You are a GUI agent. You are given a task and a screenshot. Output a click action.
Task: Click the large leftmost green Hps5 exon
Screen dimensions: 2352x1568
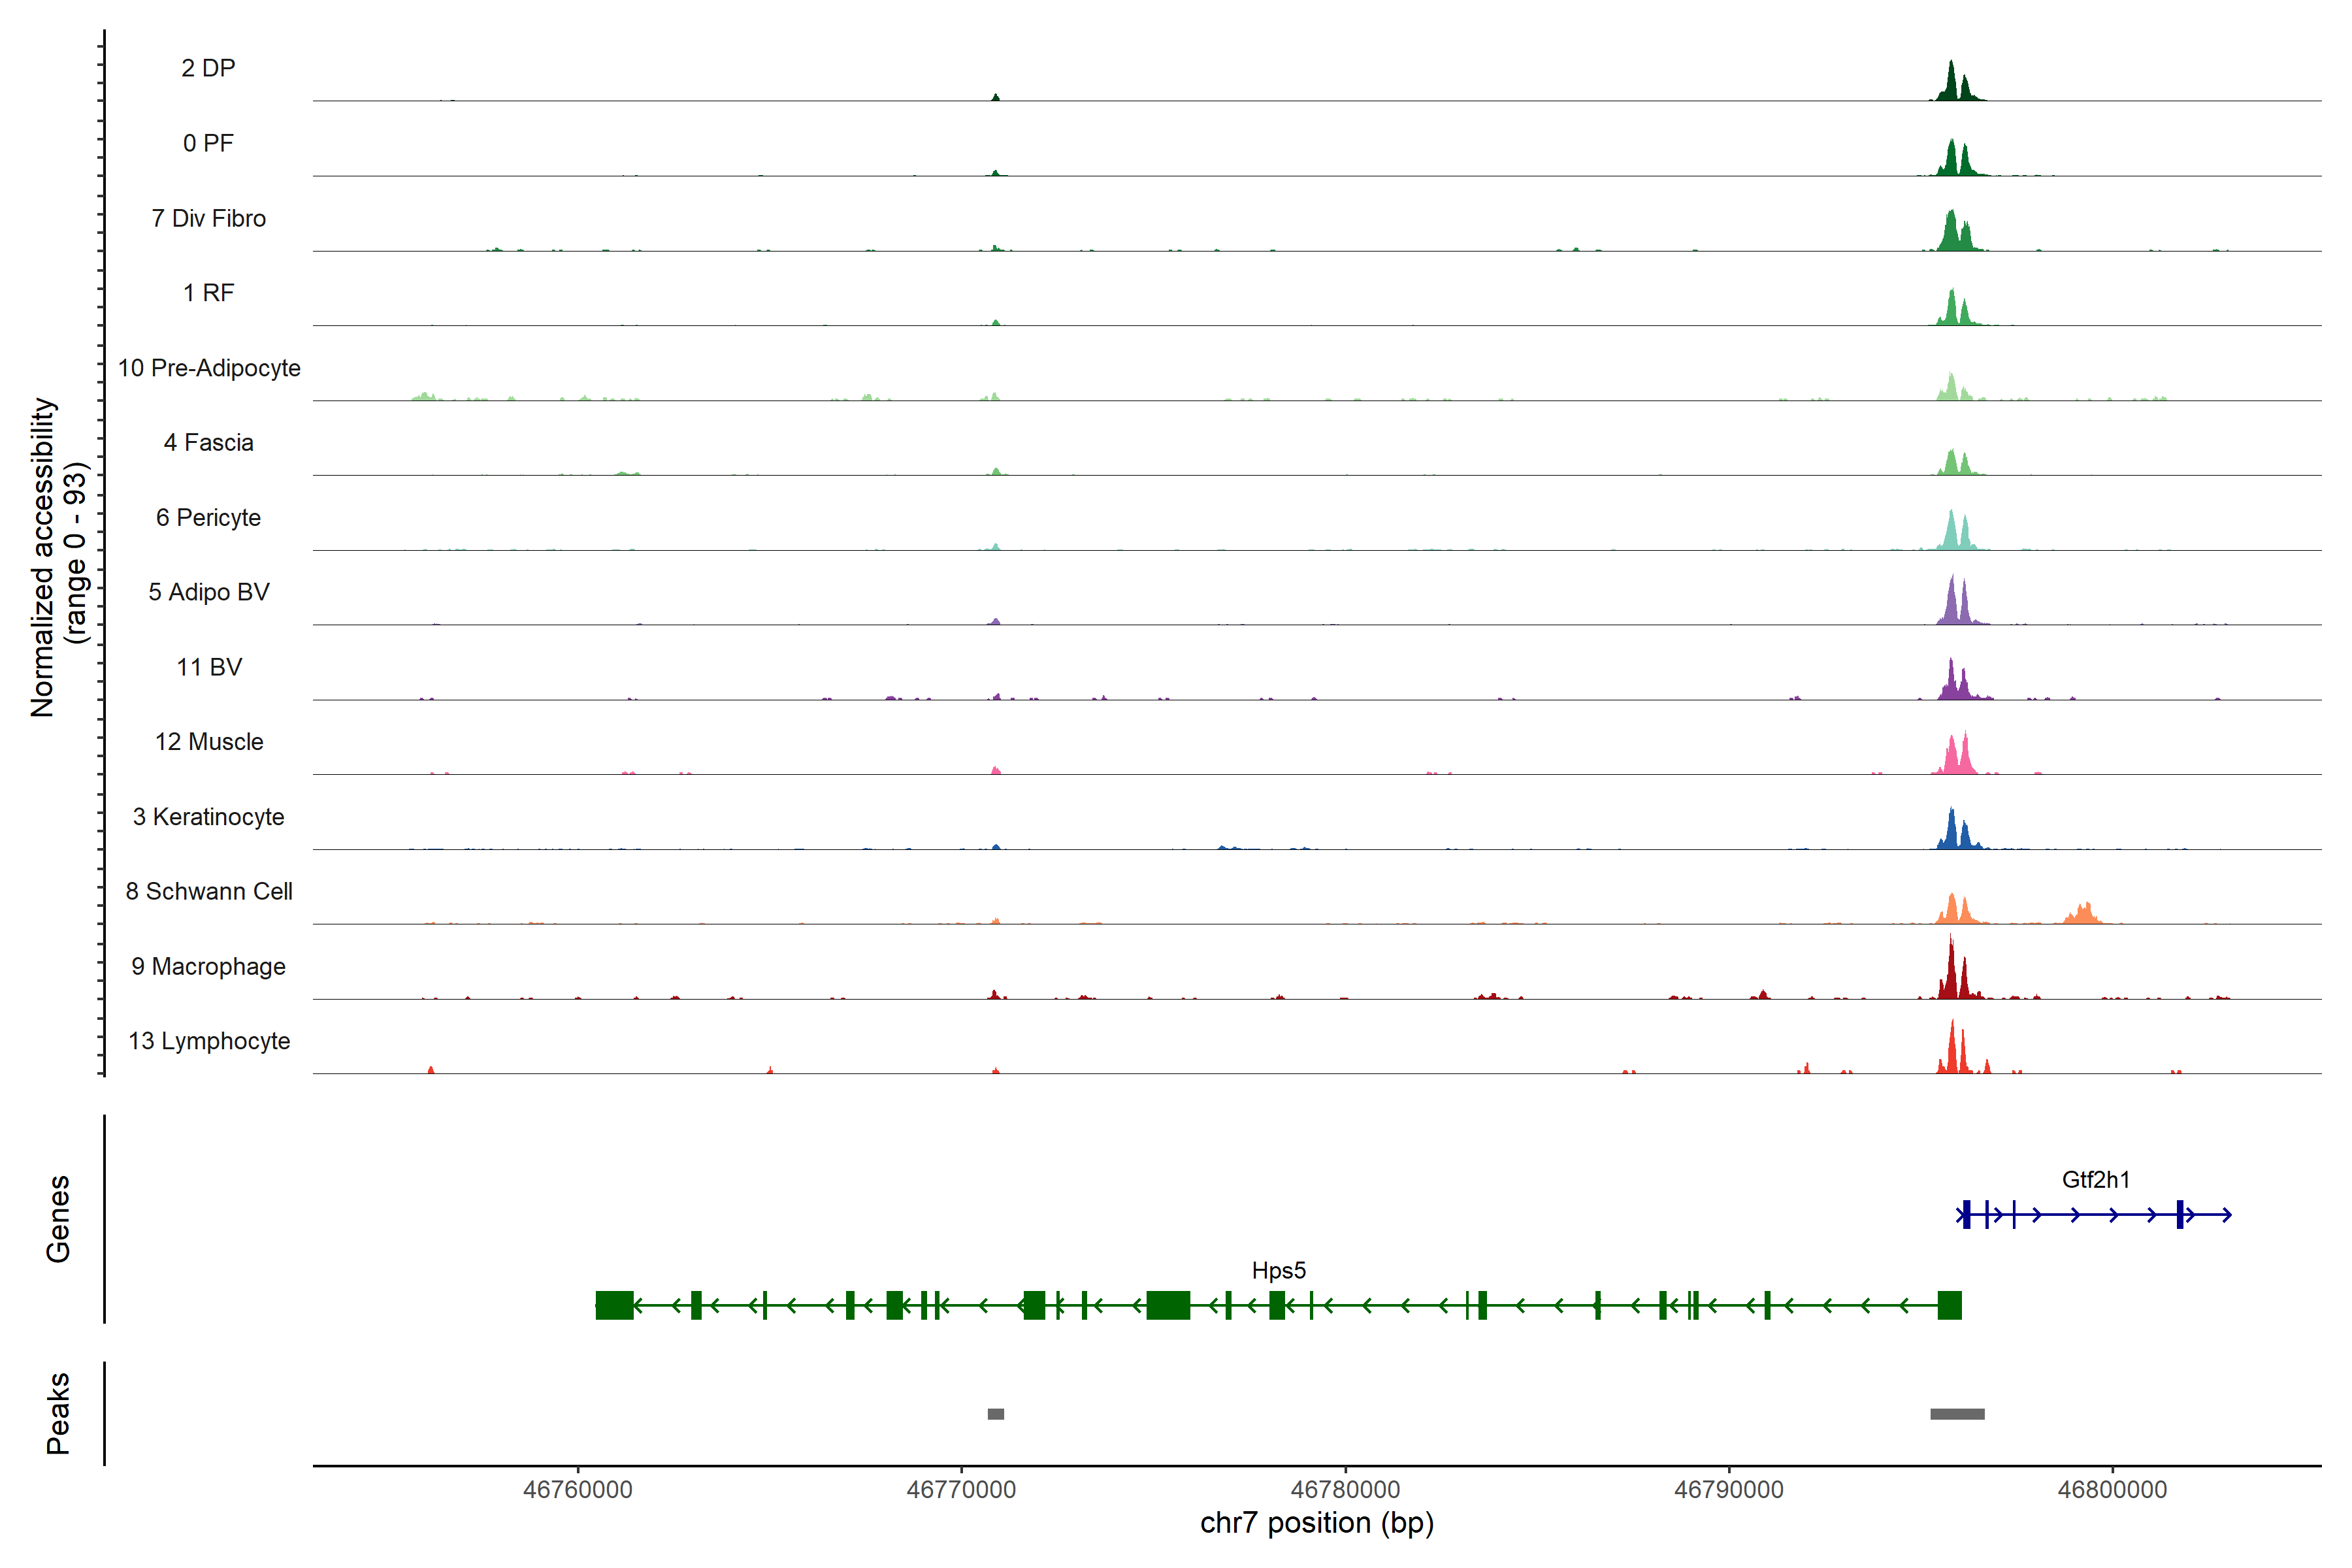point(614,1305)
